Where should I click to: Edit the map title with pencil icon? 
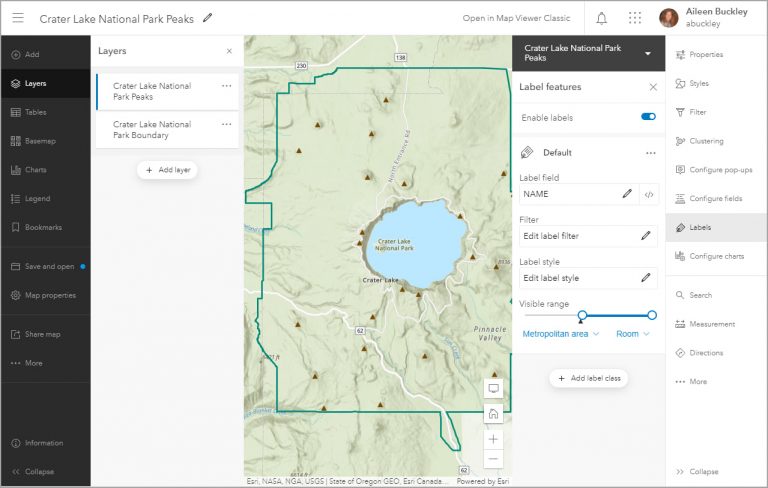[x=208, y=18]
